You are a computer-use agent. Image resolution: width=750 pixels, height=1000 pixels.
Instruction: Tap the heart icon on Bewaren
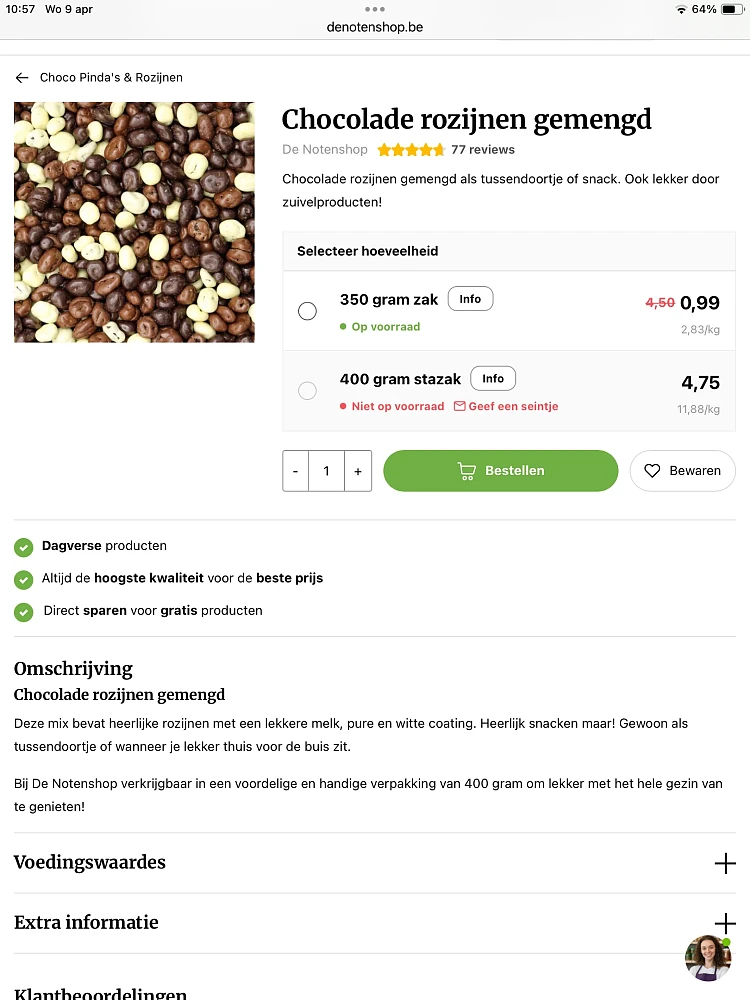point(652,471)
